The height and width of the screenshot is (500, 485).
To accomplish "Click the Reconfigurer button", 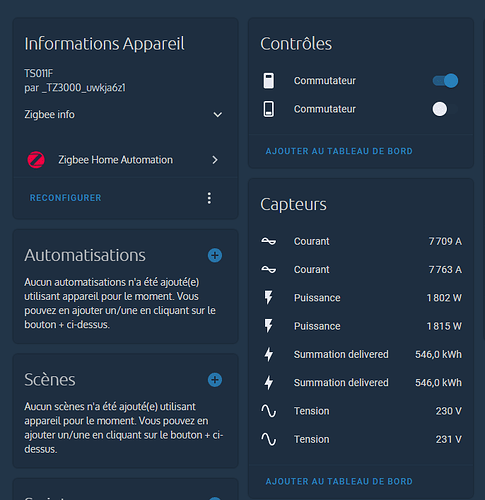I will tap(66, 198).
